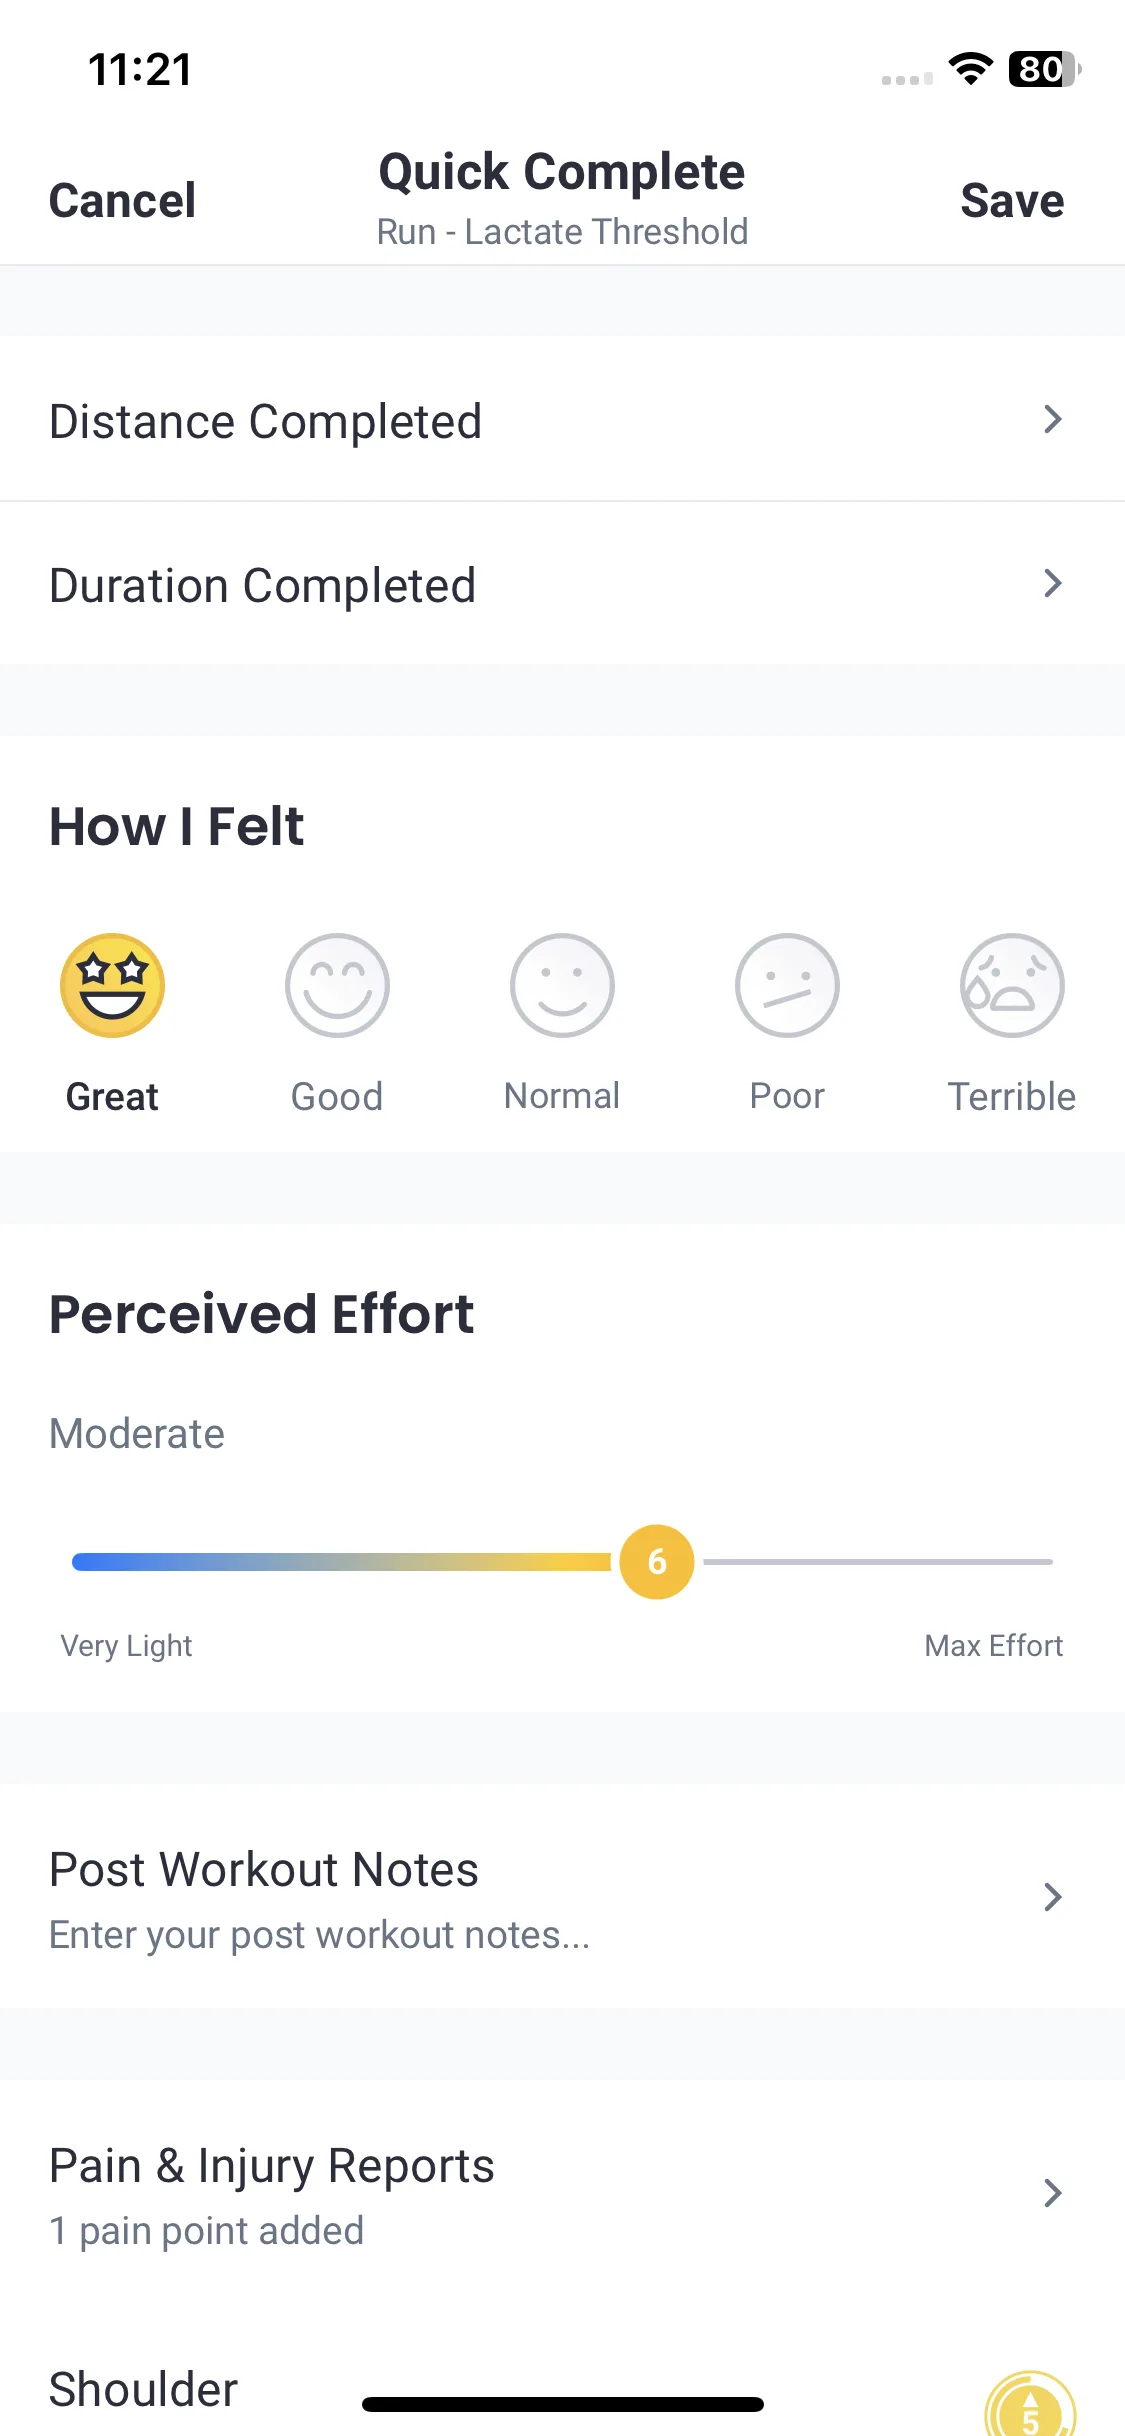Tap the Shoulder pain level badge icon

(1030, 2404)
